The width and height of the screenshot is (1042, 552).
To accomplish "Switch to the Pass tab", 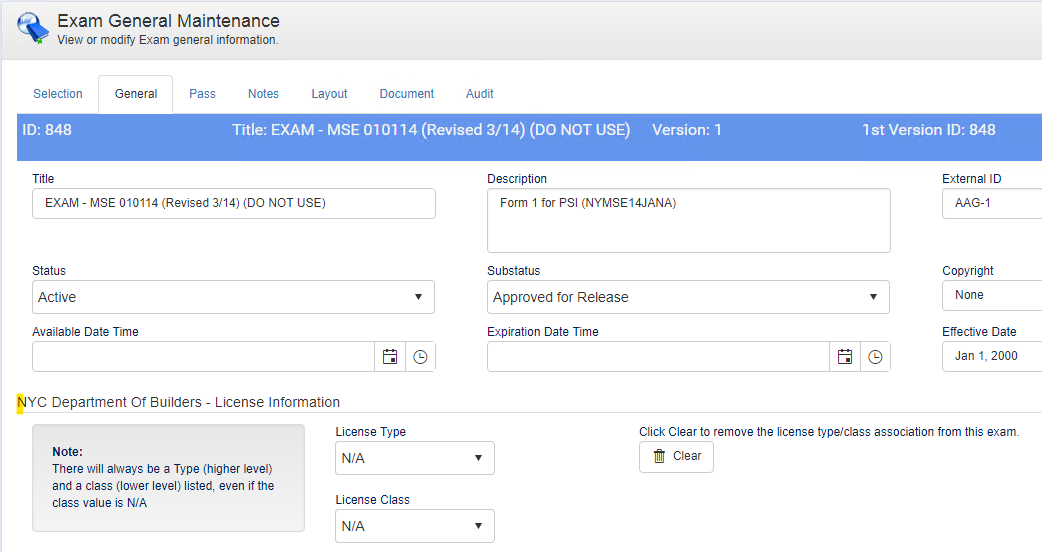I will (x=202, y=94).
